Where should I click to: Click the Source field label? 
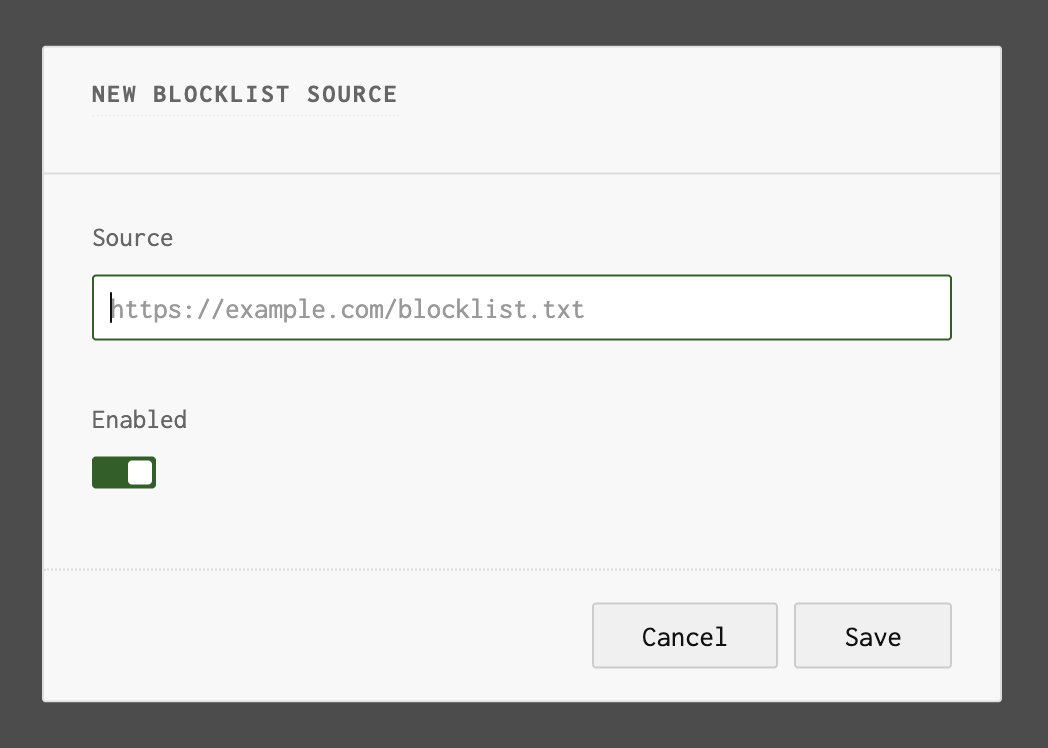(x=132, y=238)
